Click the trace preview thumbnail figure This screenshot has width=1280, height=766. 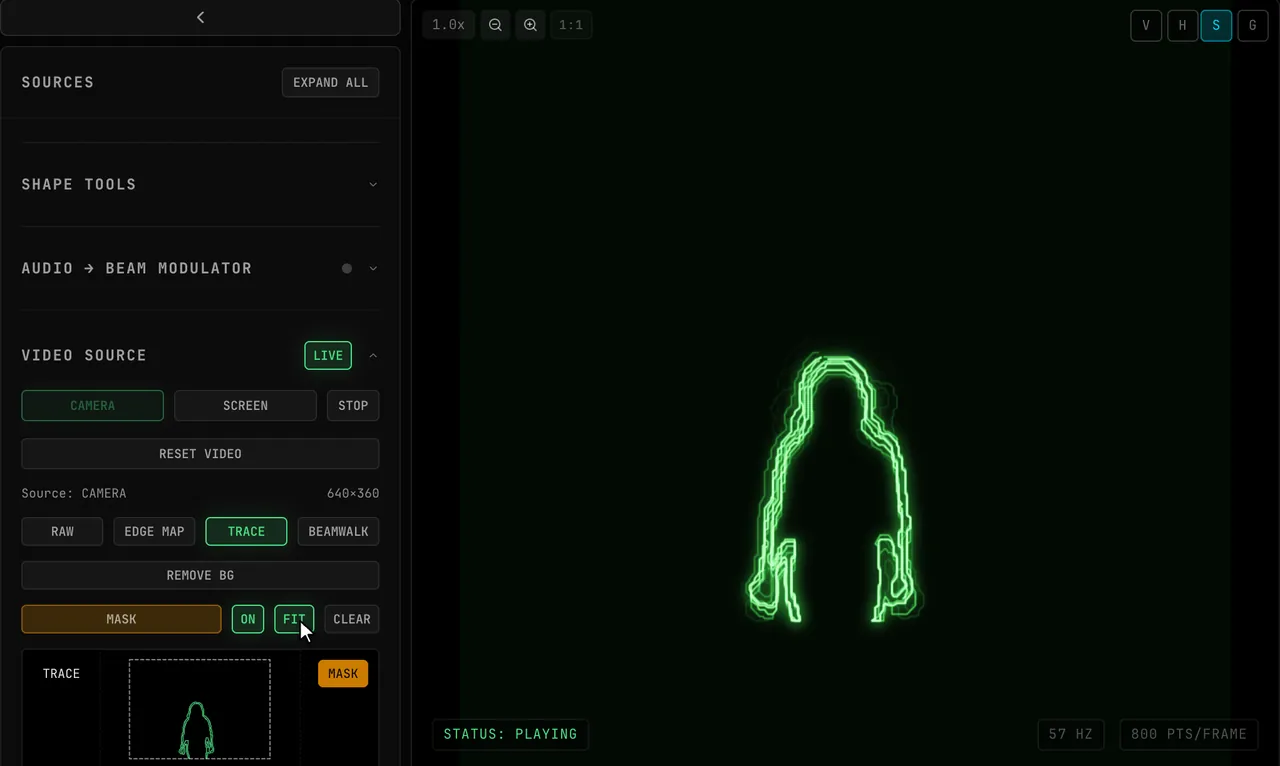196,729
